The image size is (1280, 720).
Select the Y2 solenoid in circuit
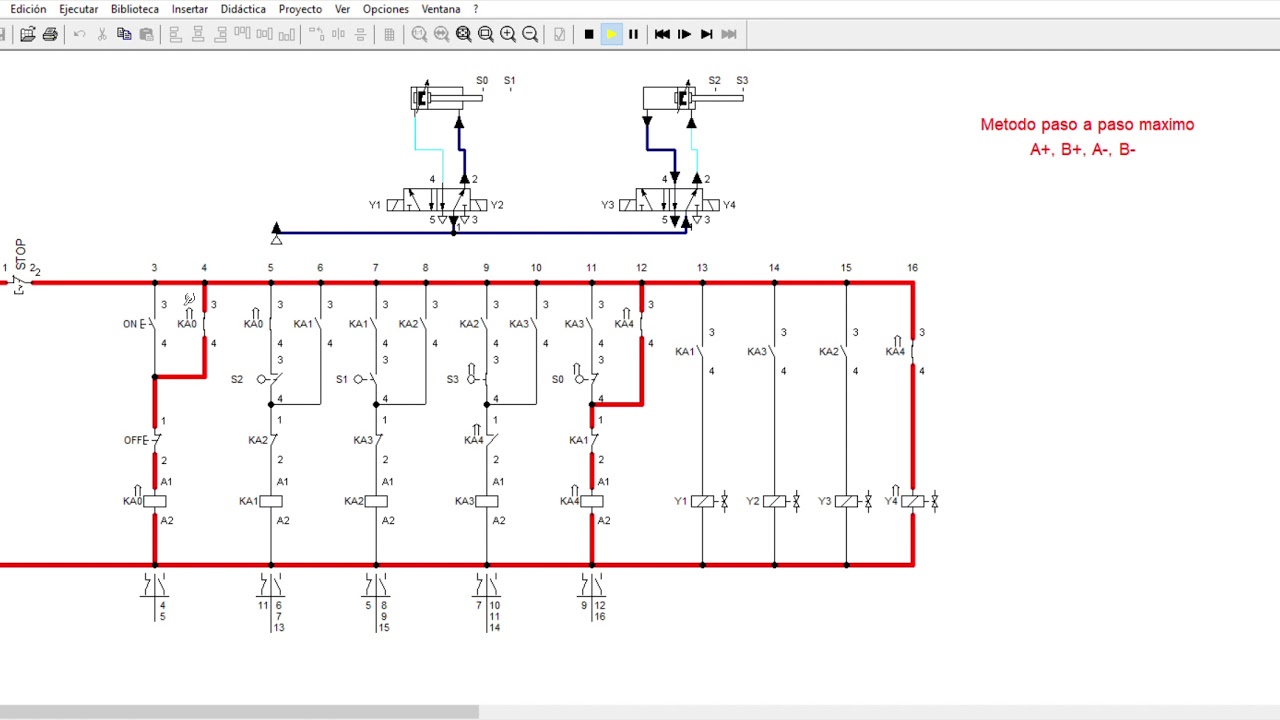(774, 501)
